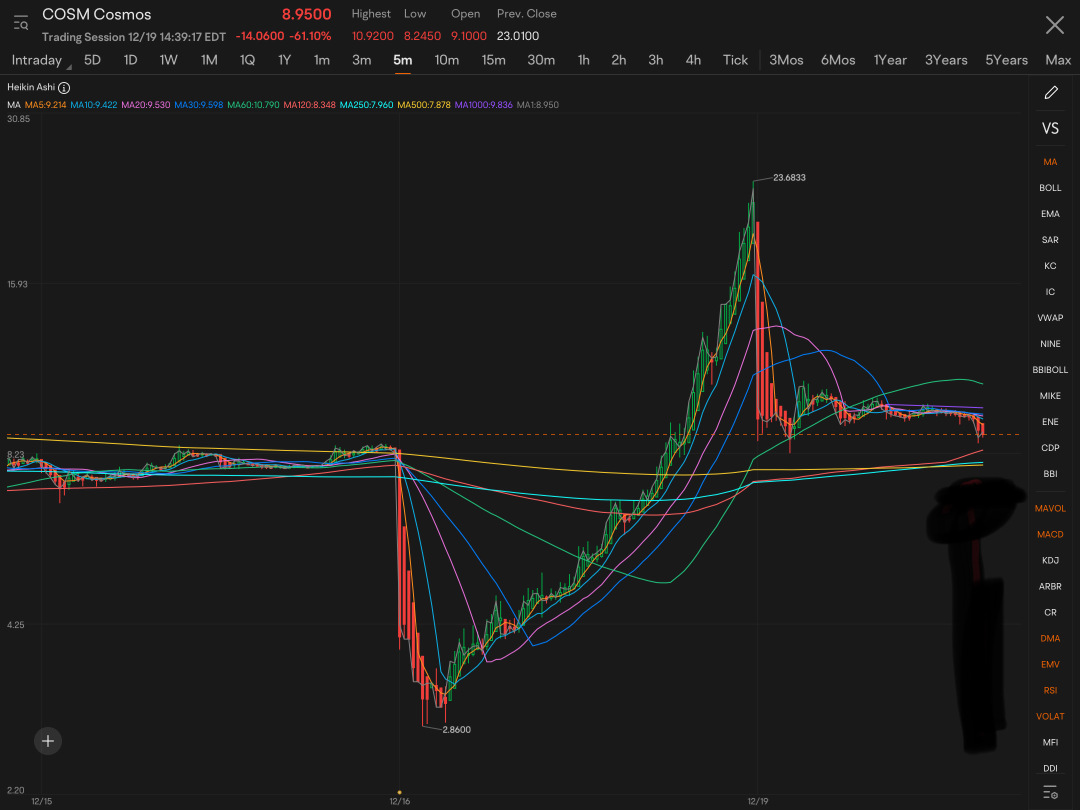The height and width of the screenshot is (810, 1080).
Task: Enable the DDI sub-indicator
Action: [1050, 769]
